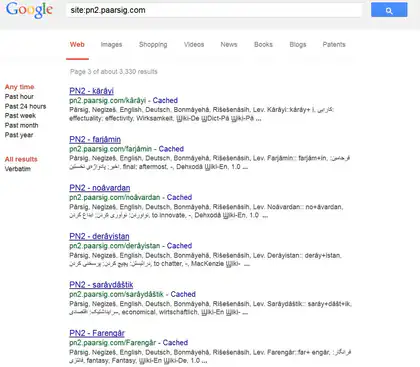Viewport: 420px width, 367px height.
Task: Filter results to Past 24 hours
Action: pos(25,106)
